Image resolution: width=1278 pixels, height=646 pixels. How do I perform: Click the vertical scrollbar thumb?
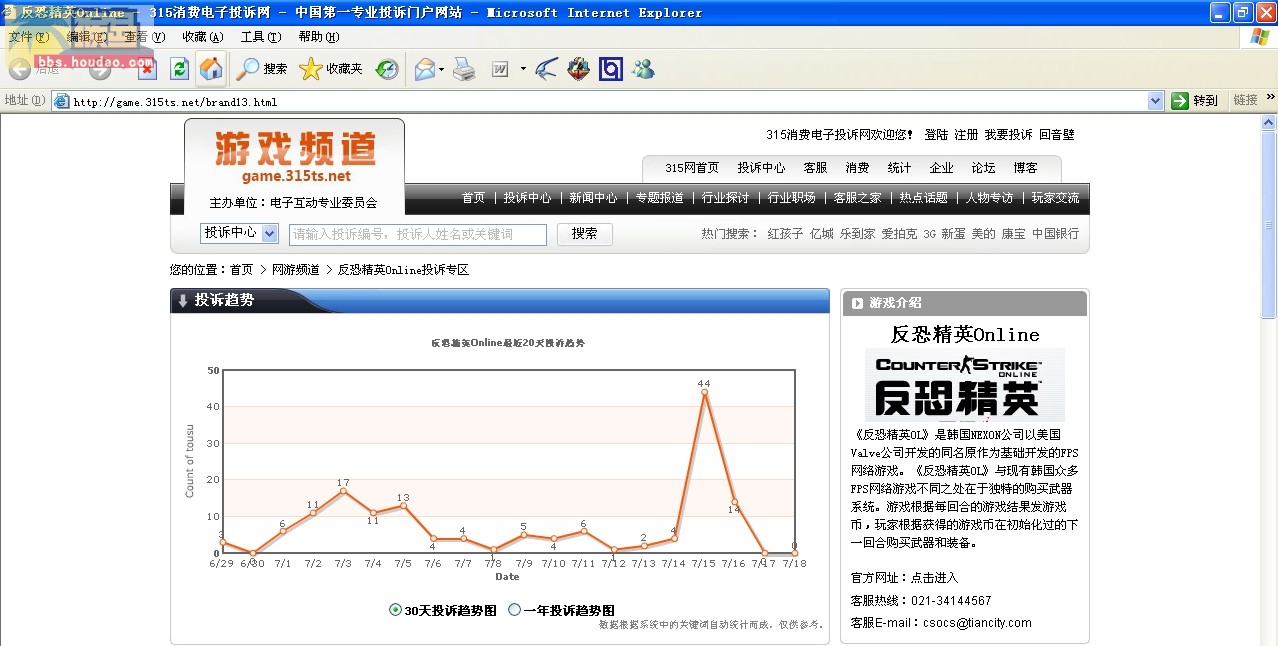pyautogui.click(x=1269, y=225)
